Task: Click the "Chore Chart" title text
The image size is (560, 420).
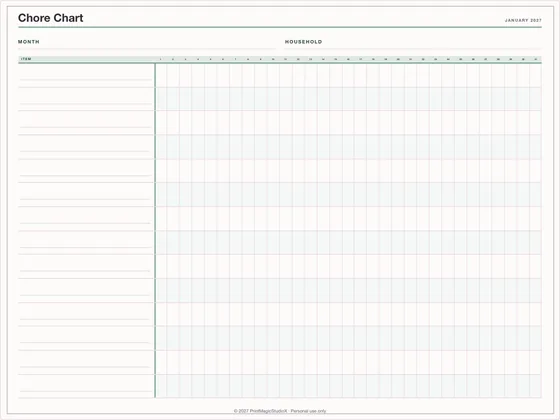Action: click(50, 18)
